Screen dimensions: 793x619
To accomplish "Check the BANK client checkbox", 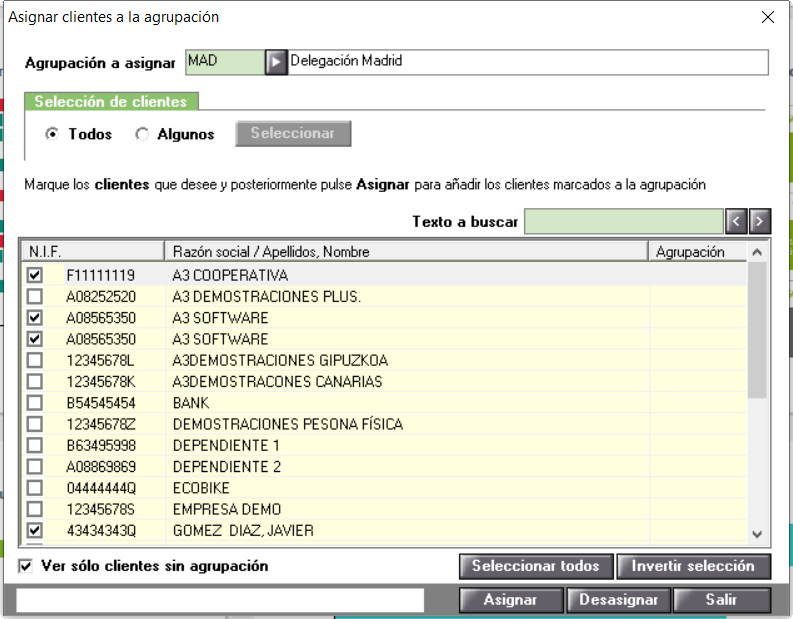I will (34, 403).
